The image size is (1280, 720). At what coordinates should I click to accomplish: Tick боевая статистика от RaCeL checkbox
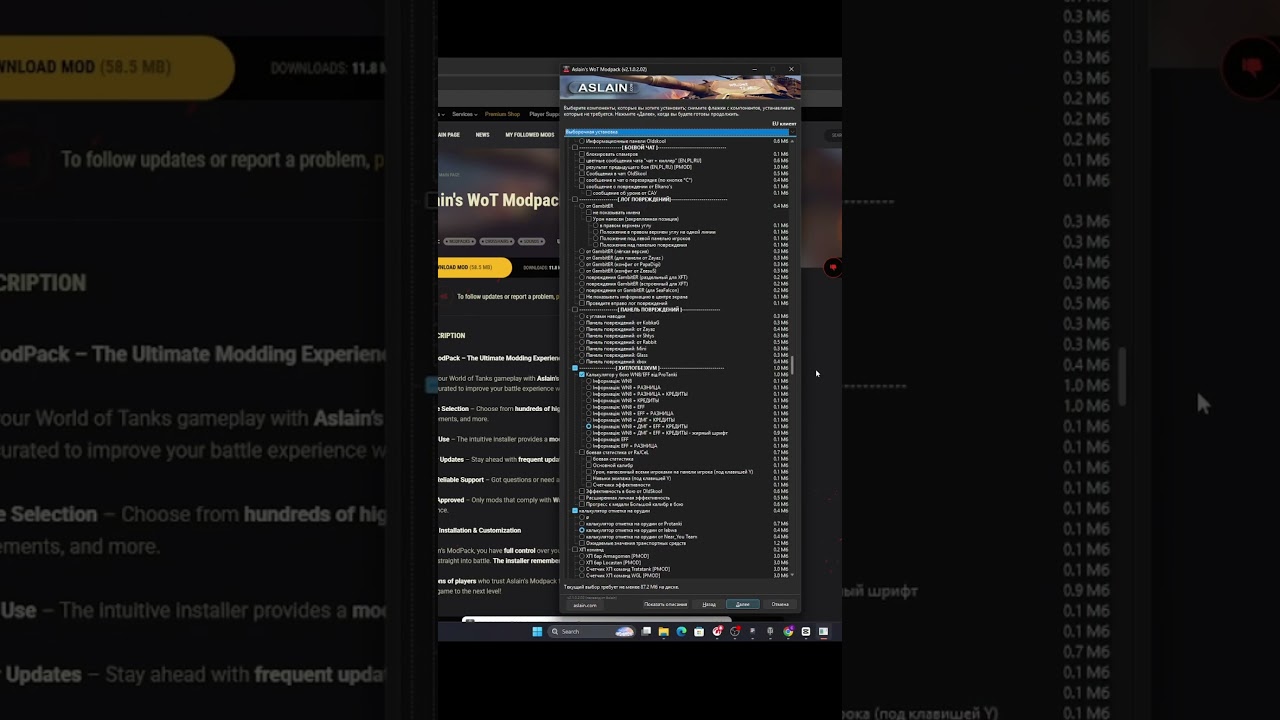point(582,452)
